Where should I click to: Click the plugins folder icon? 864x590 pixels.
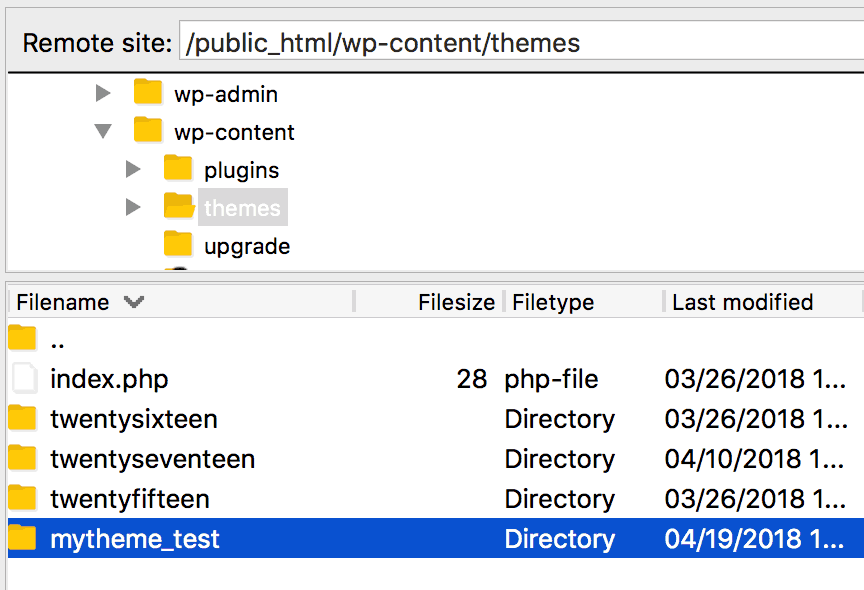tap(177, 168)
